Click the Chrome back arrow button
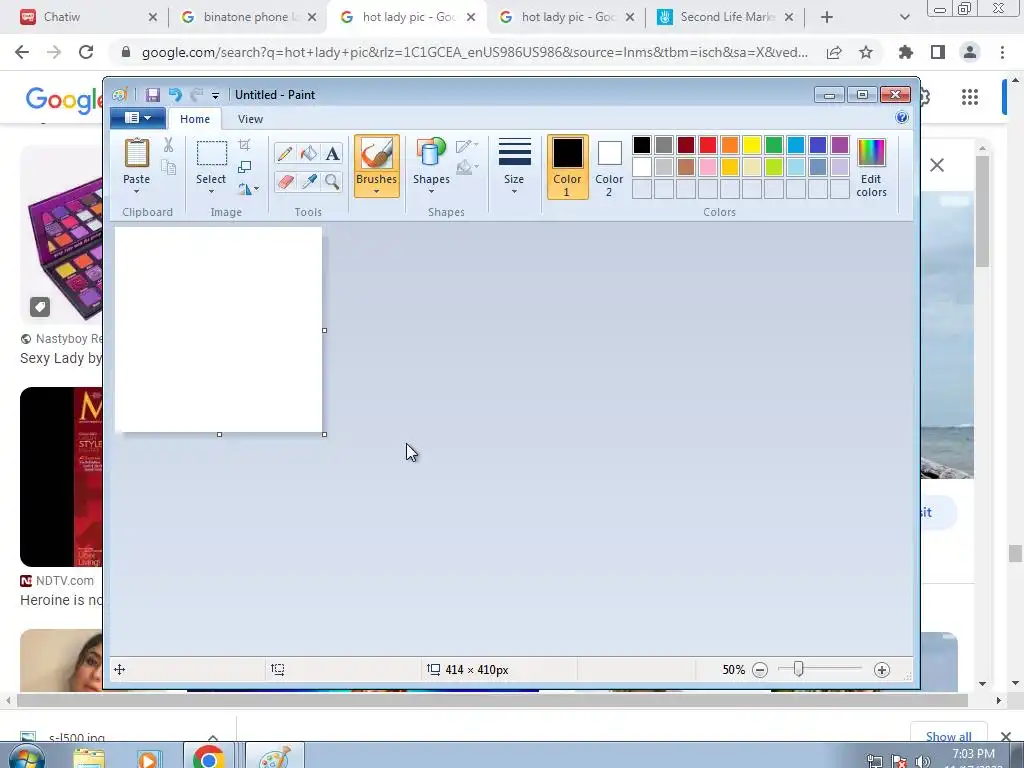Image resolution: width=1024 pixels, height=768 pixels. 22,52
